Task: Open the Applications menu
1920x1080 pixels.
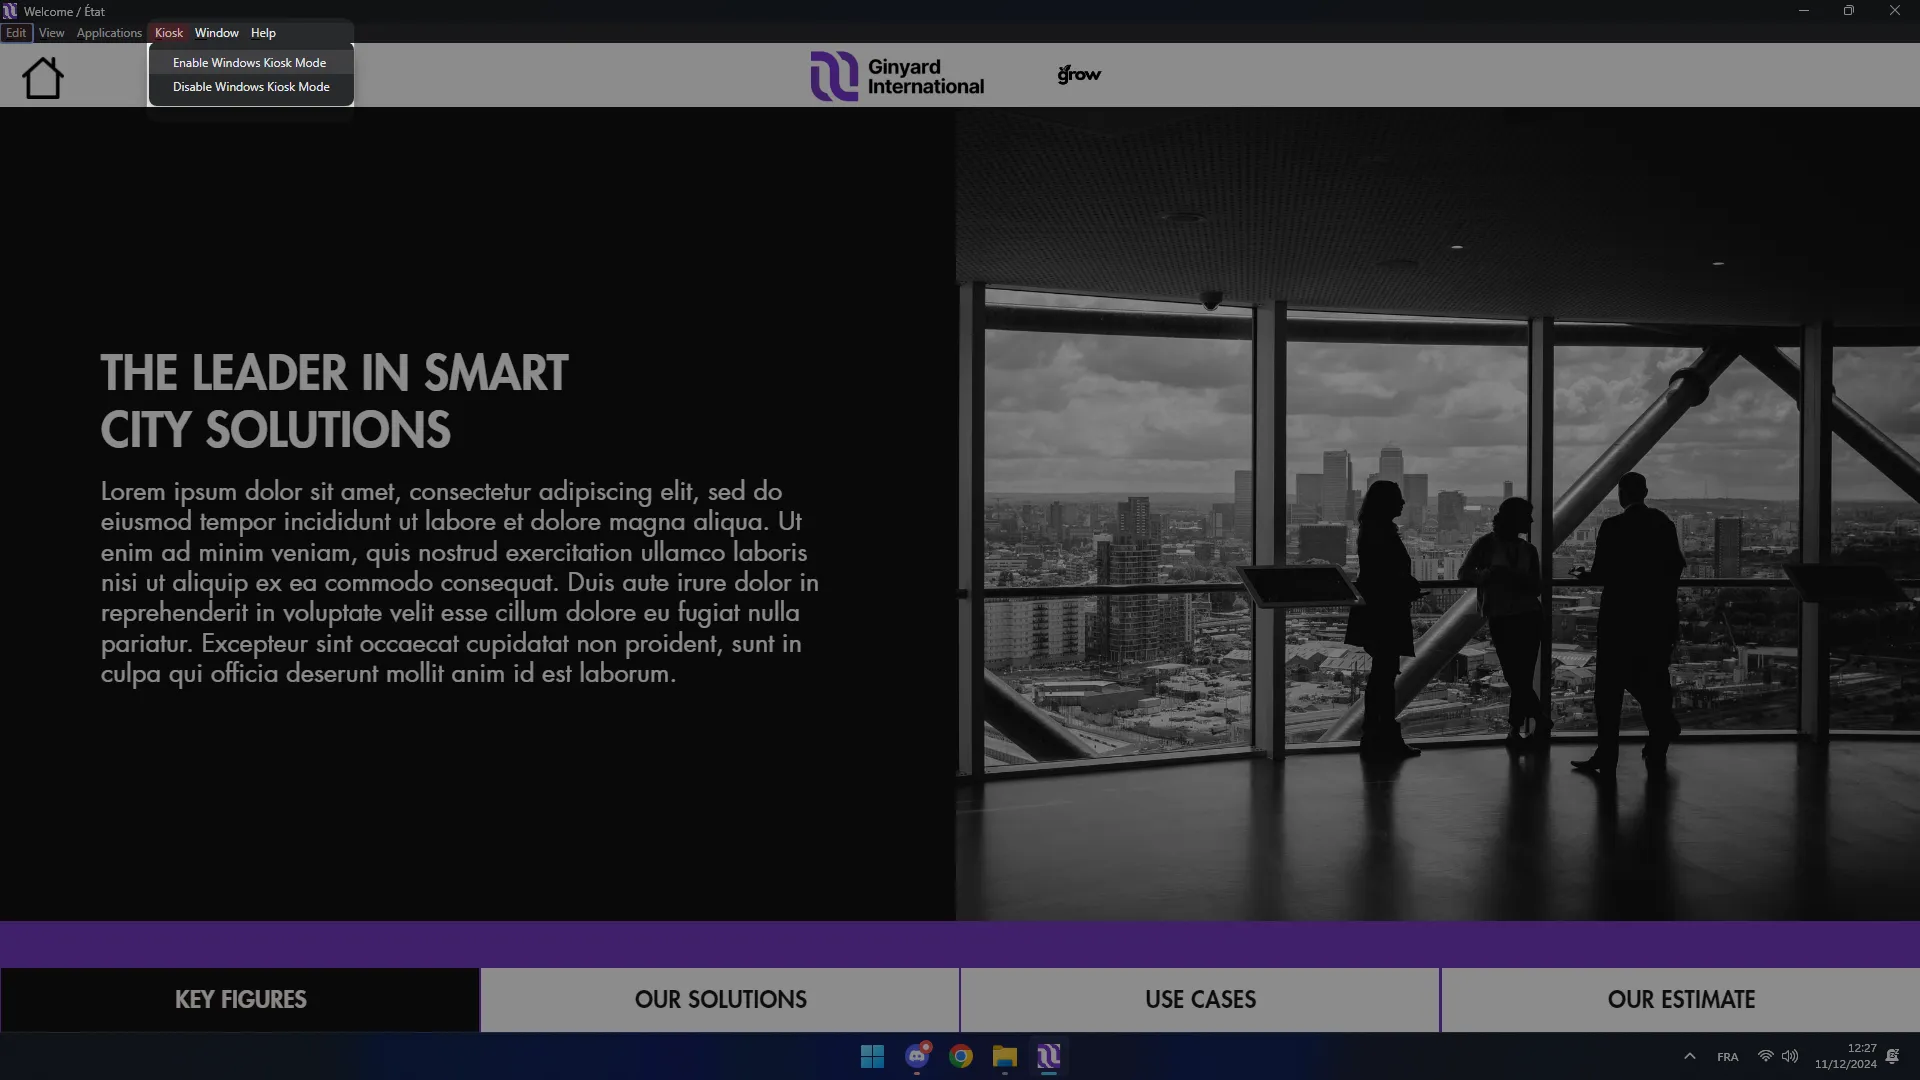Action: [109, 33]
